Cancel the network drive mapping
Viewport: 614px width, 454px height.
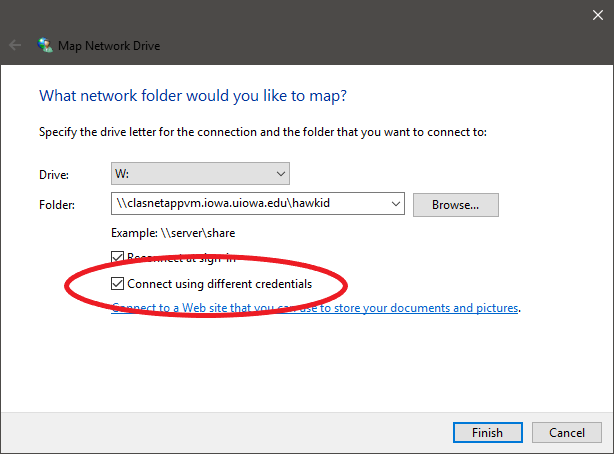click(x=566, y=432)
